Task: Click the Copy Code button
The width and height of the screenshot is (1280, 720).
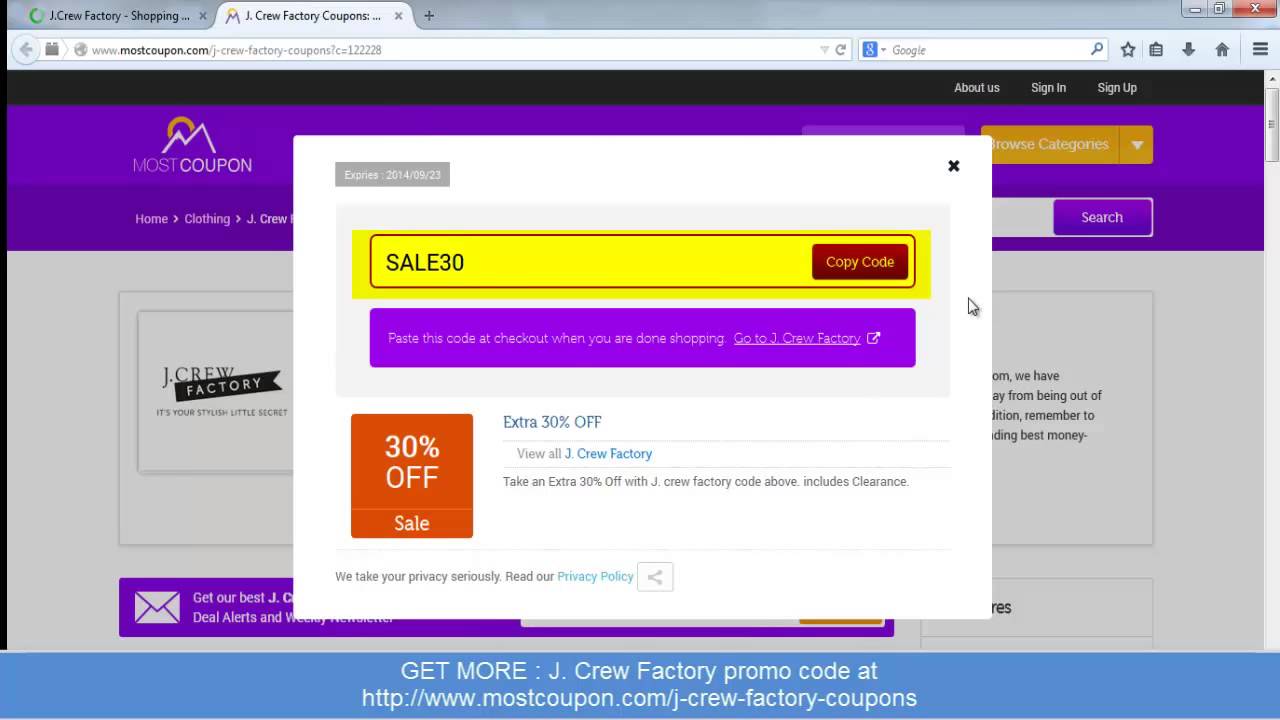Action: click(x=860, y=262)
